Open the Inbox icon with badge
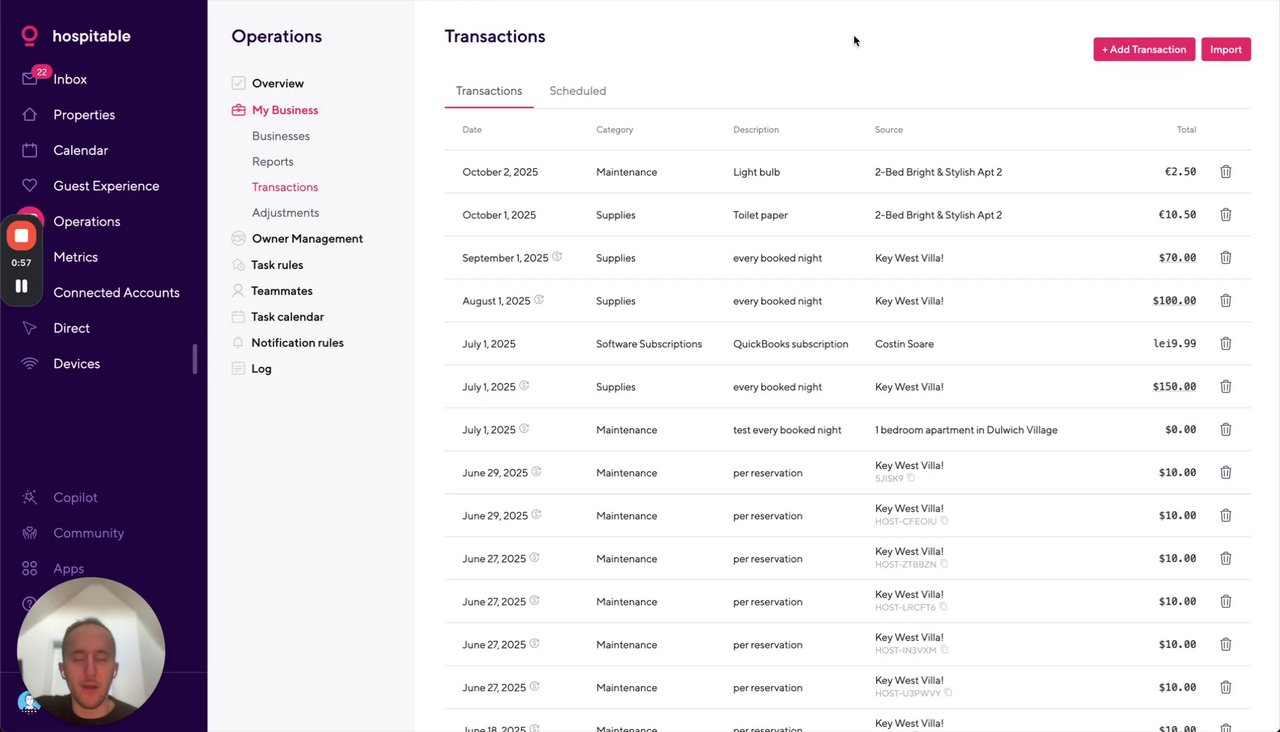Screen dimensions: 1280x732 pyautogui.click(x=30, y=79)
